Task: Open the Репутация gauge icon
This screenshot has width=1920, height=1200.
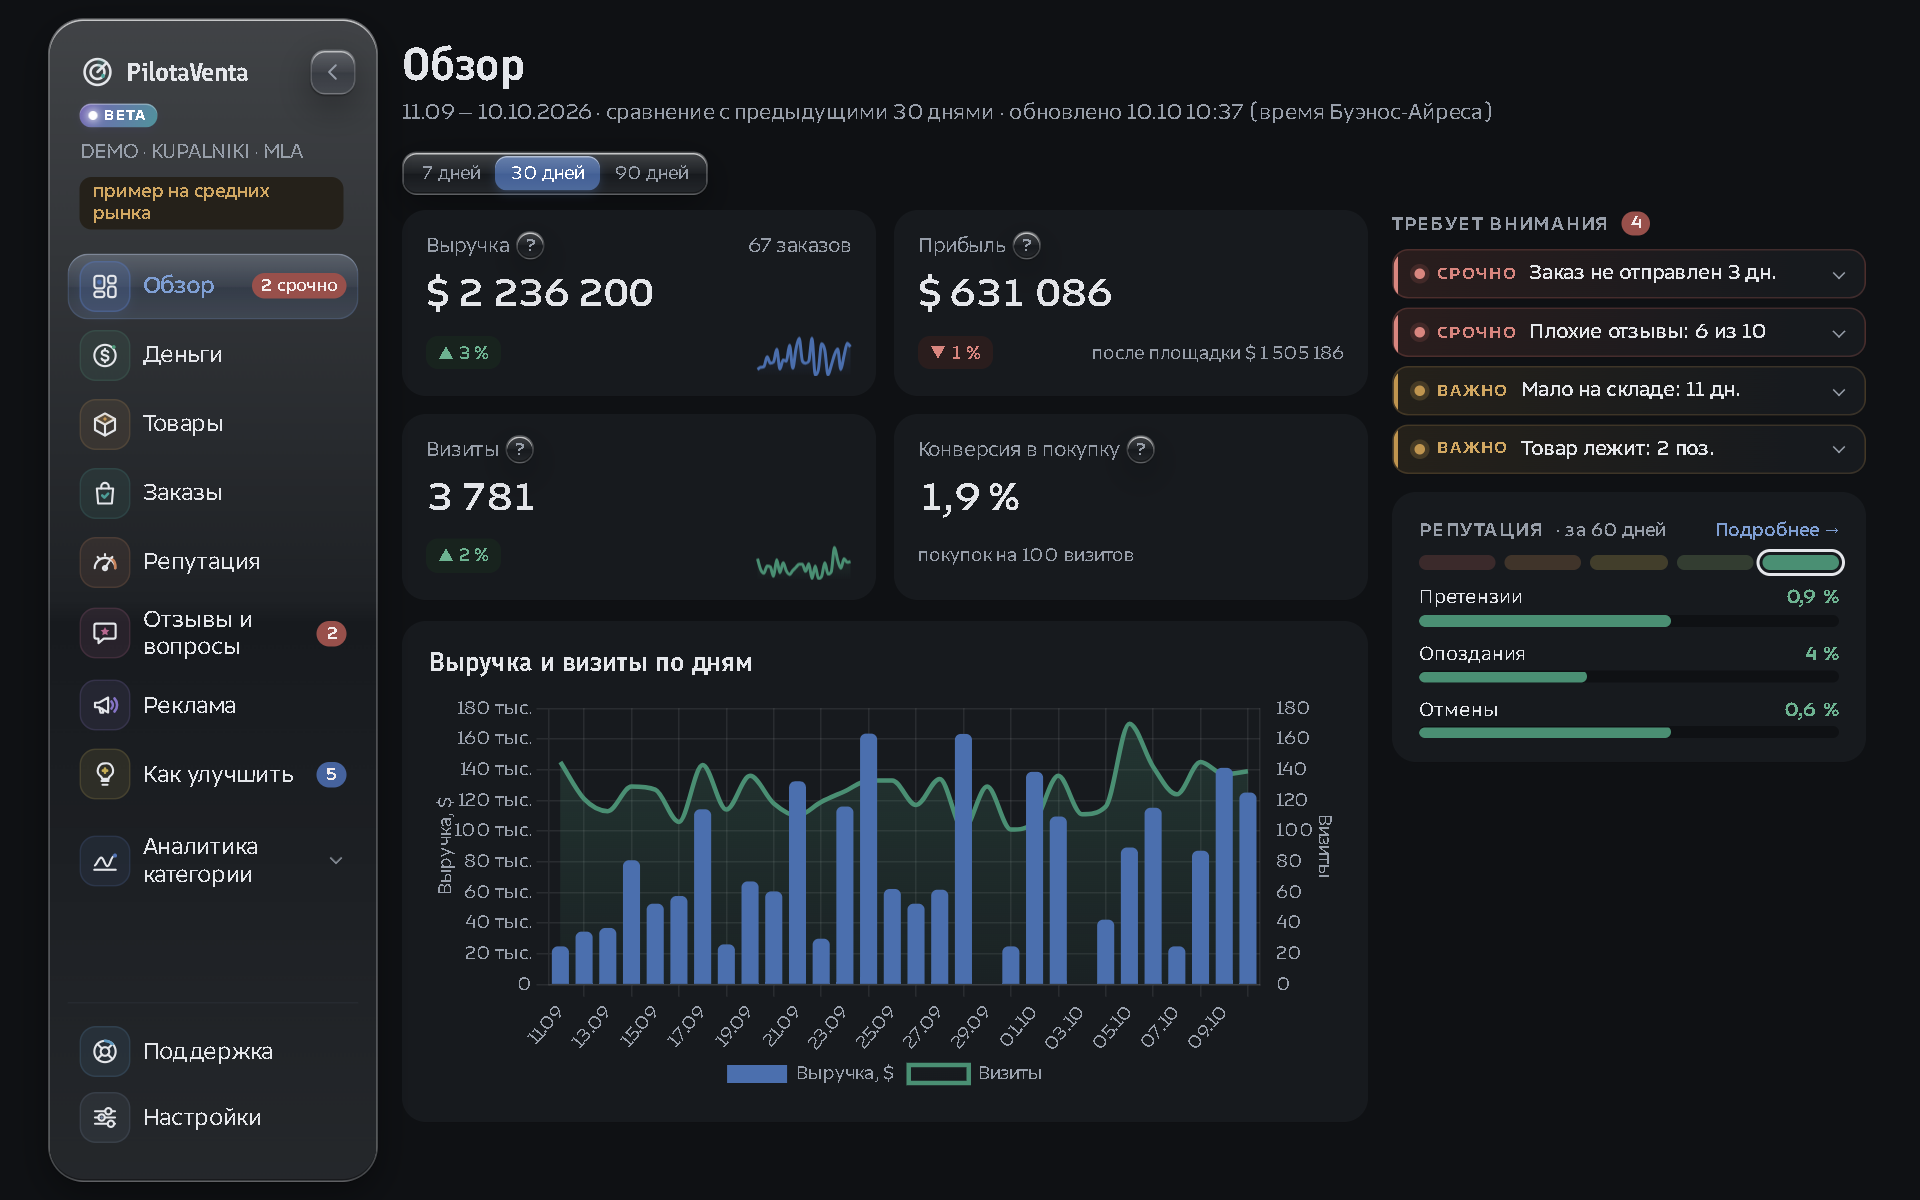Action: (105, 562)
